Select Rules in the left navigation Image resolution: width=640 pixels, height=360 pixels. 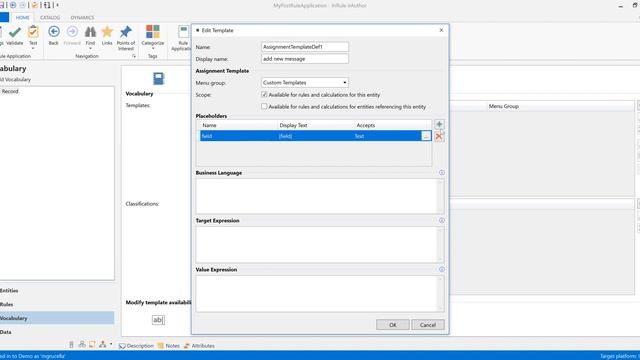pos(57,304)
